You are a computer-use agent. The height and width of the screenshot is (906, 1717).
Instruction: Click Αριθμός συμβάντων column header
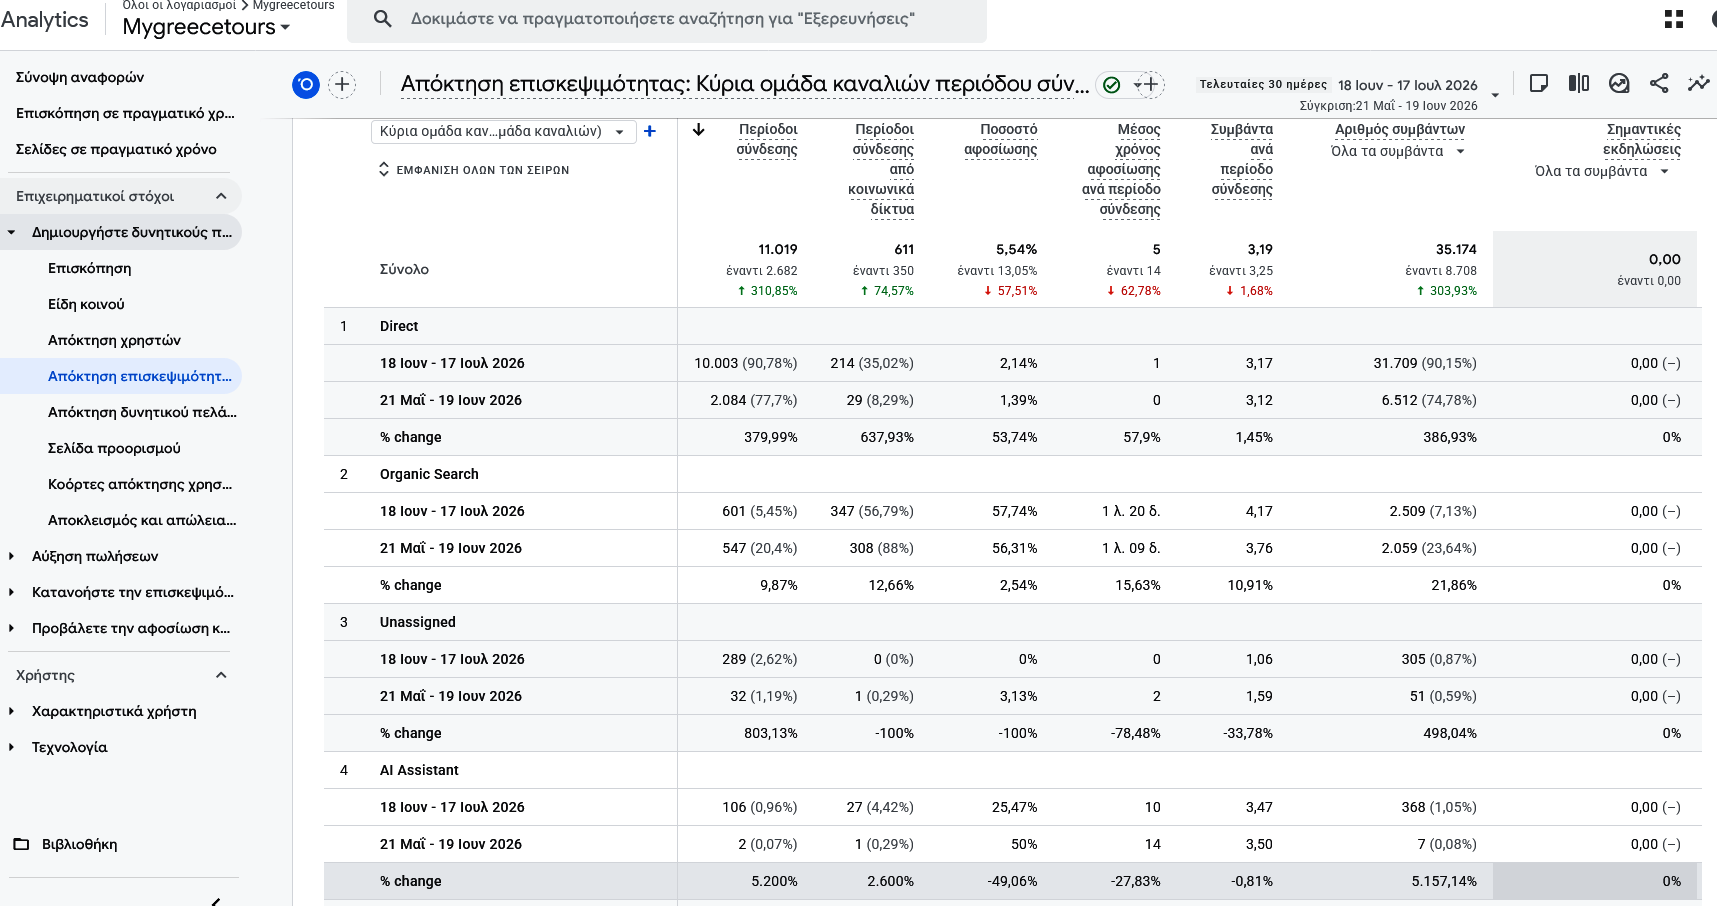pyautogui.click(x=1400, y=129)
